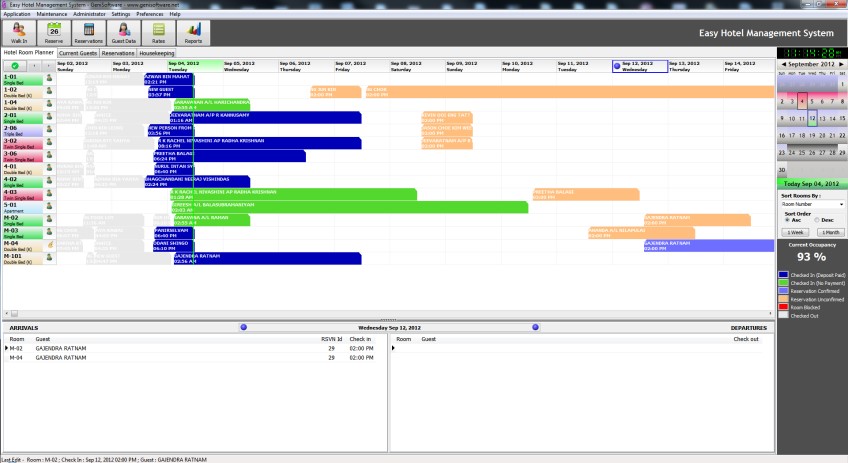Click the Reserve calendar icon
848x463 pixels.
click(x=54, y=32)
